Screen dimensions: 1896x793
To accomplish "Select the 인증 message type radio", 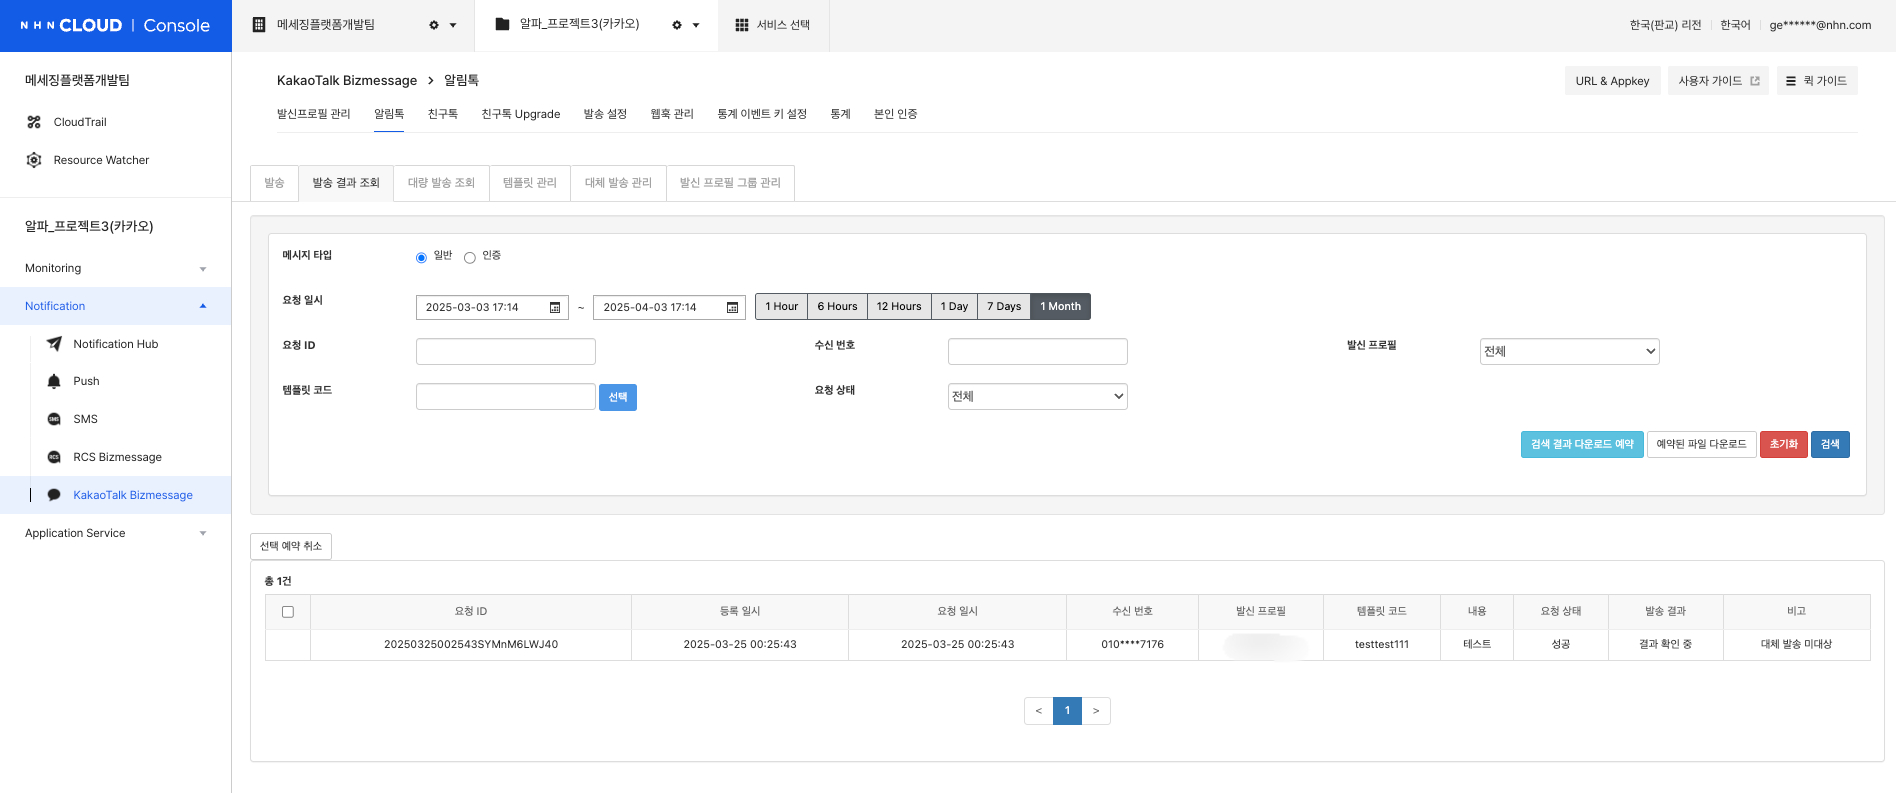I will point(469,258).
